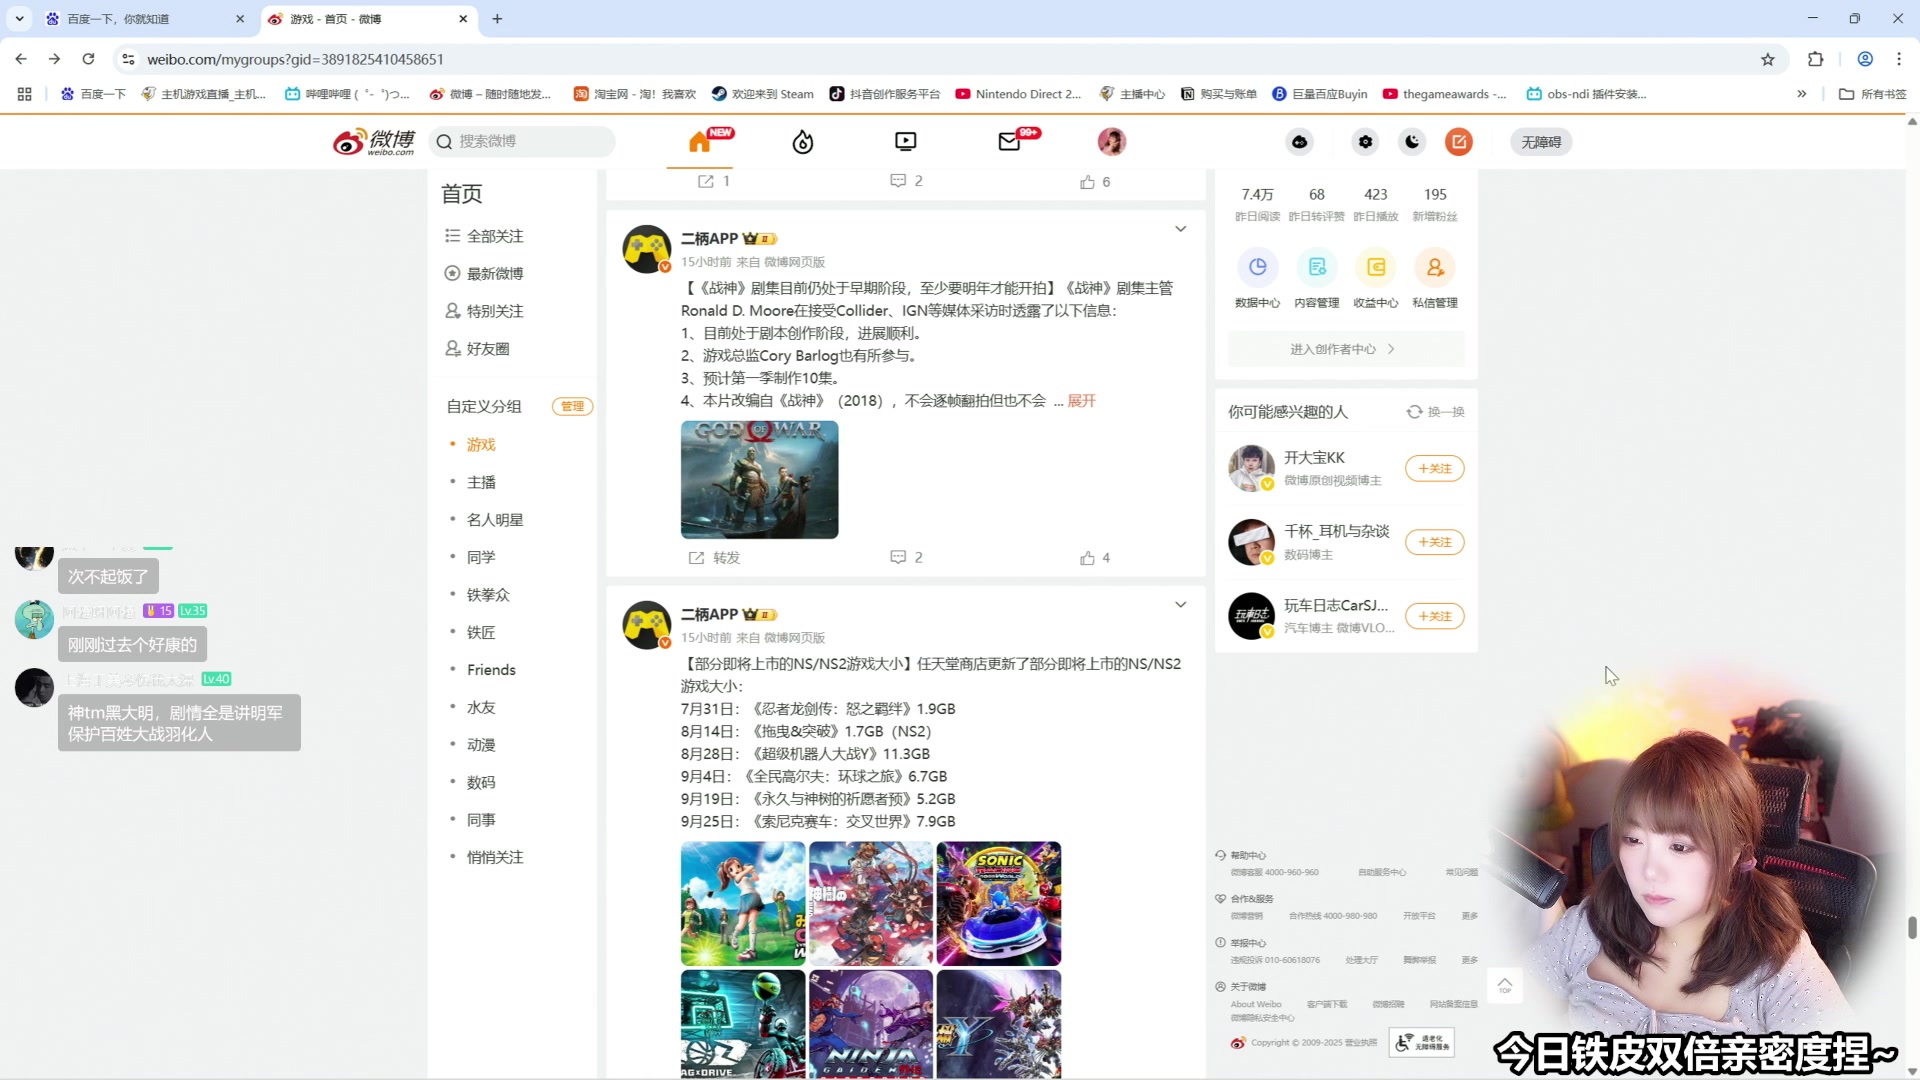Open a new browser tab
The height and width of the screenshot is (1080, 1920).
pos(497,19)
